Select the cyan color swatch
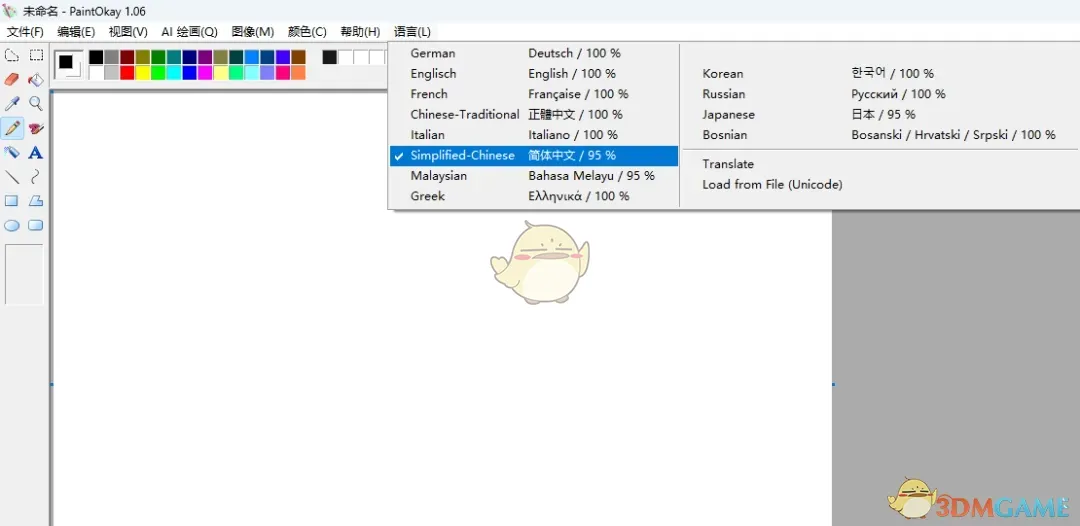The height and width of the screenshot is (526, 1080). pyautogui.click(x=174, y=72)
